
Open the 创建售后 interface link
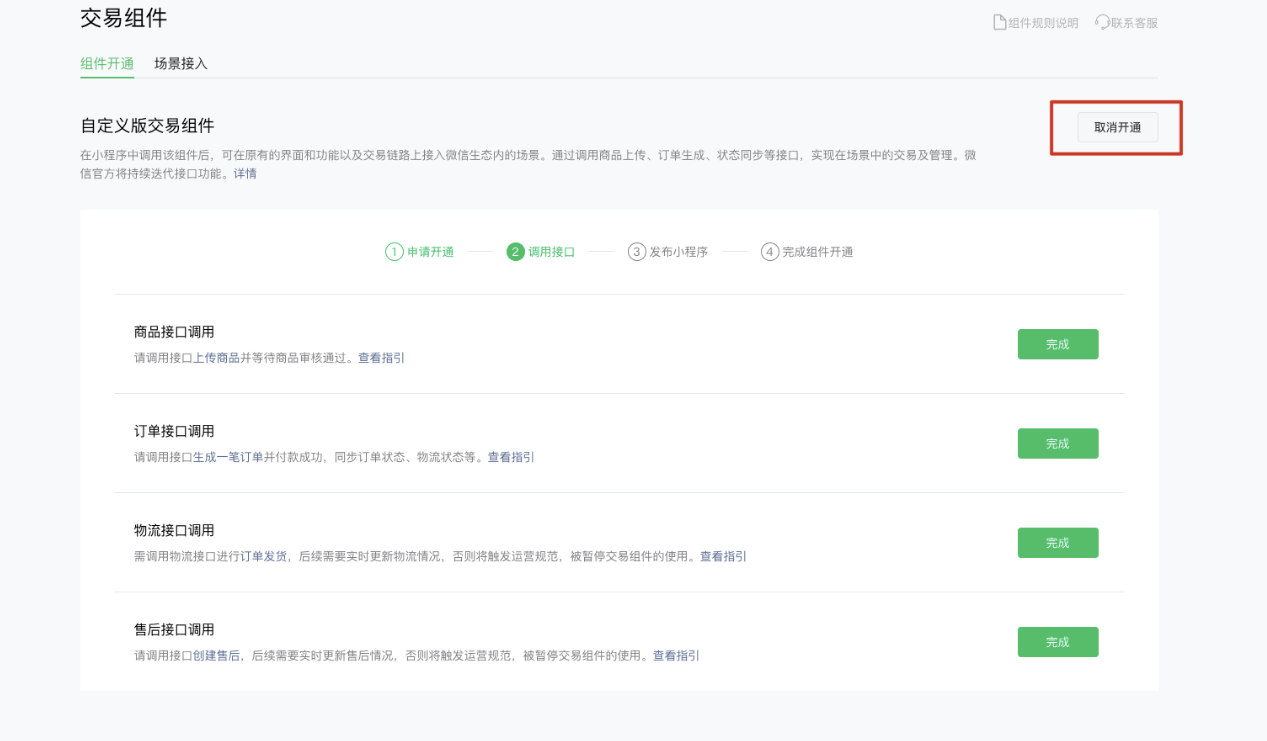216,656
